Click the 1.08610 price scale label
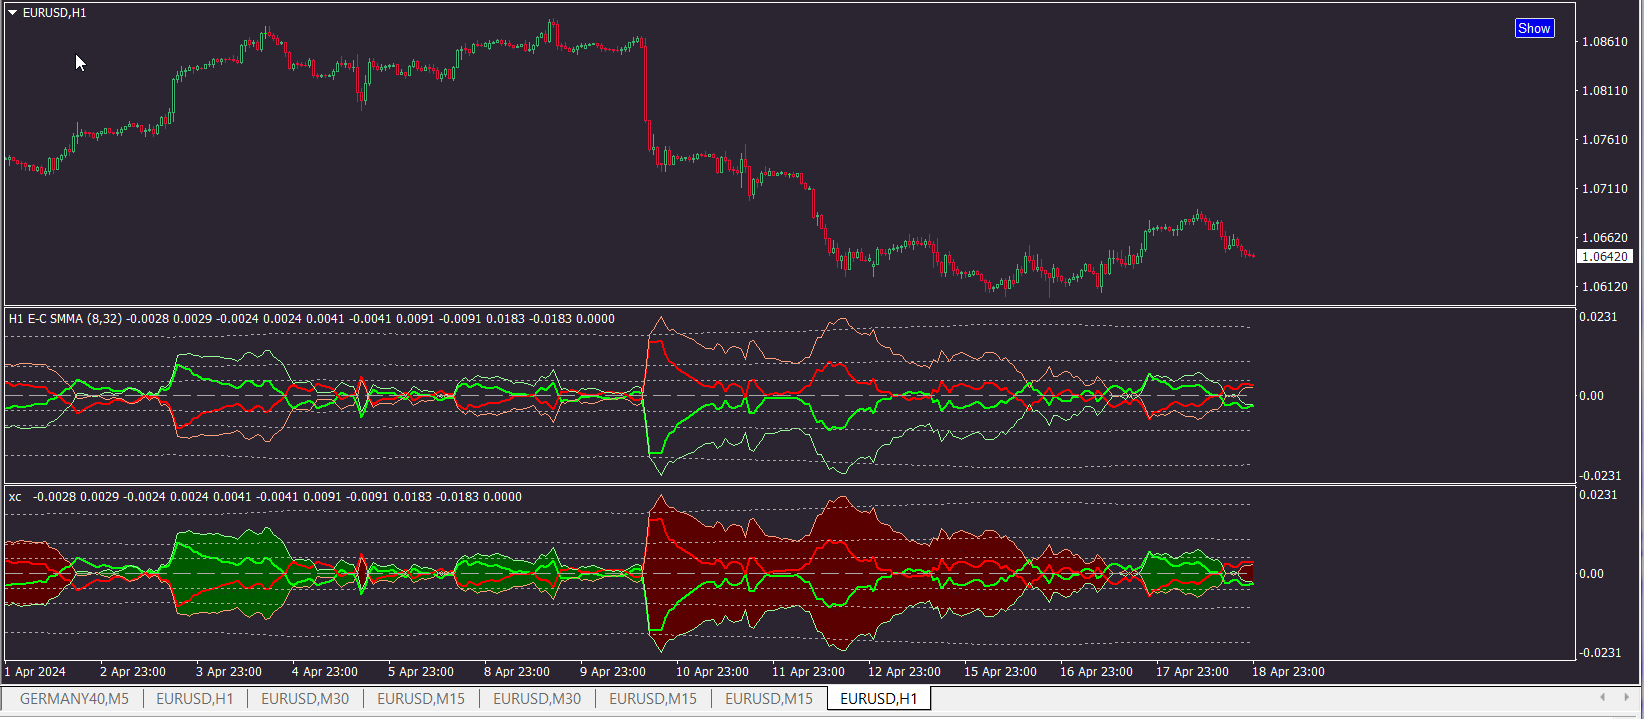This screenshot has height=719, width=1644. coord(1604,42)
